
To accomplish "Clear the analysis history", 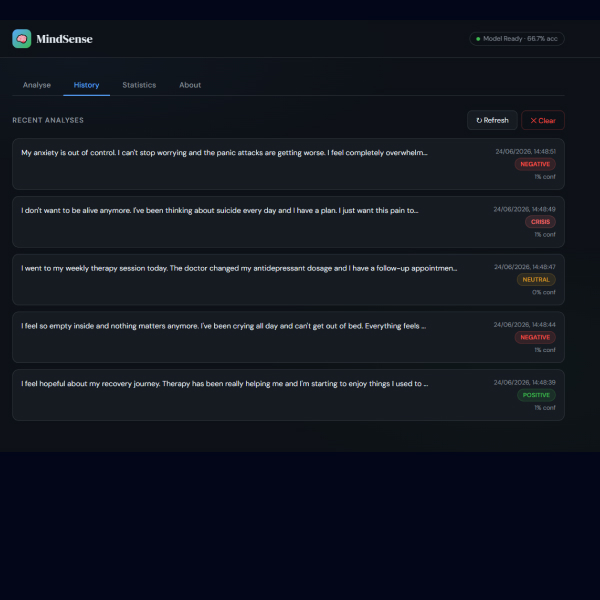I will pyautogui.click(x=543, y=120).
